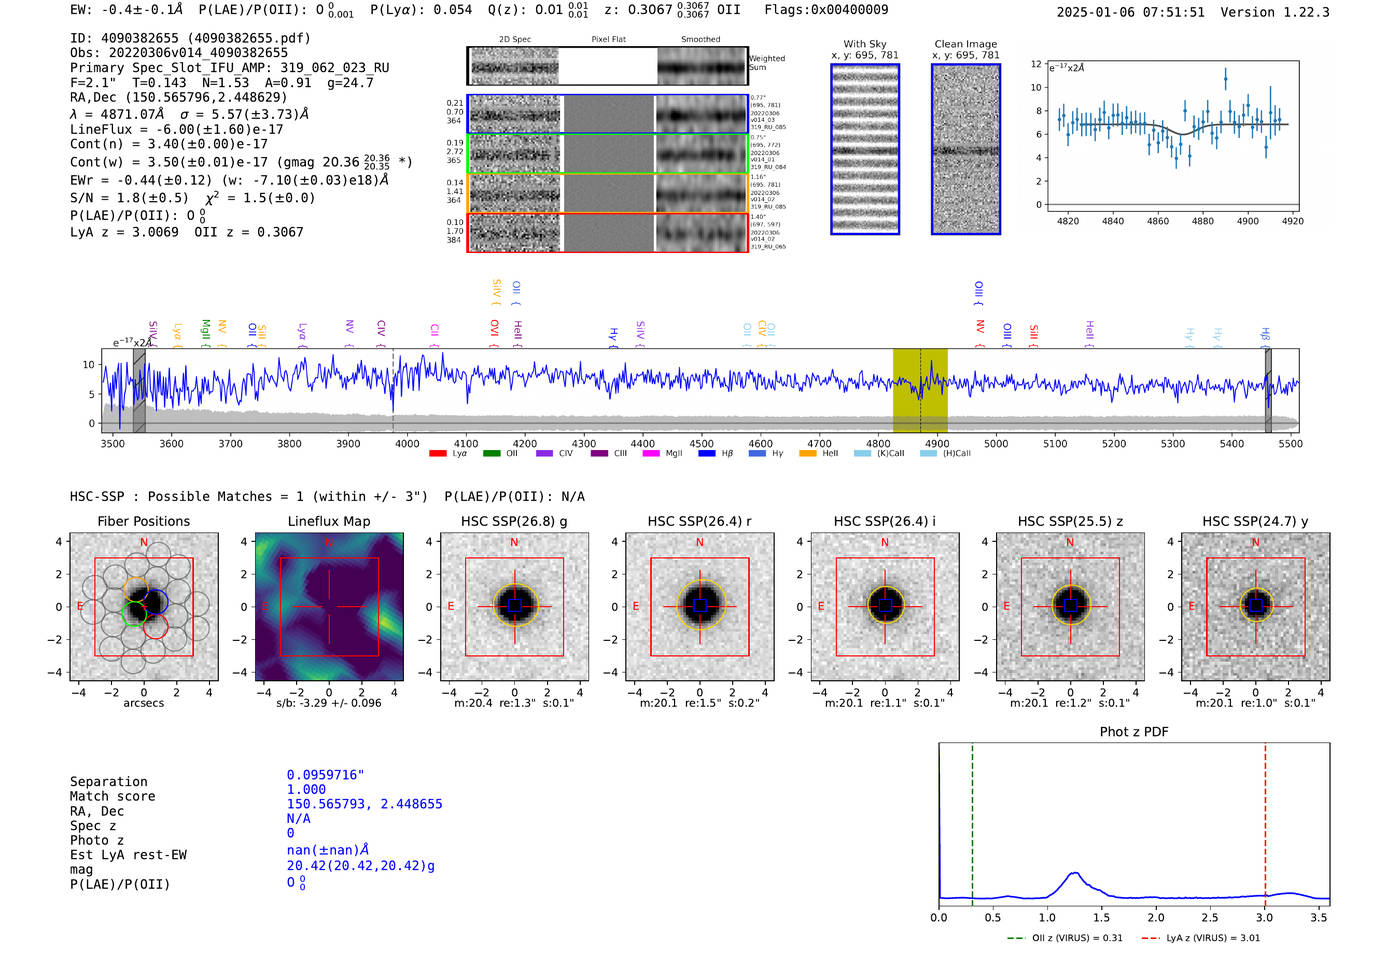Click the HSC SSP(26.8) g band image

pos(514,607)
